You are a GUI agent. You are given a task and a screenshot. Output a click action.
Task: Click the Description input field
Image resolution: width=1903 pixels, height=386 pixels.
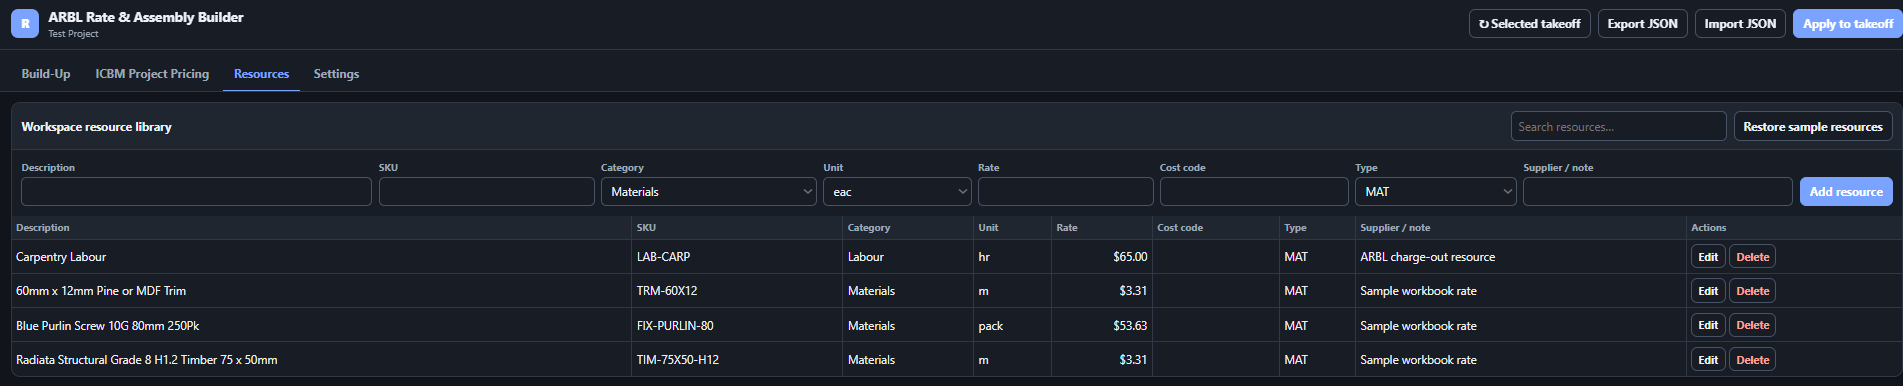pyautogui.click(x=196, y=192)
